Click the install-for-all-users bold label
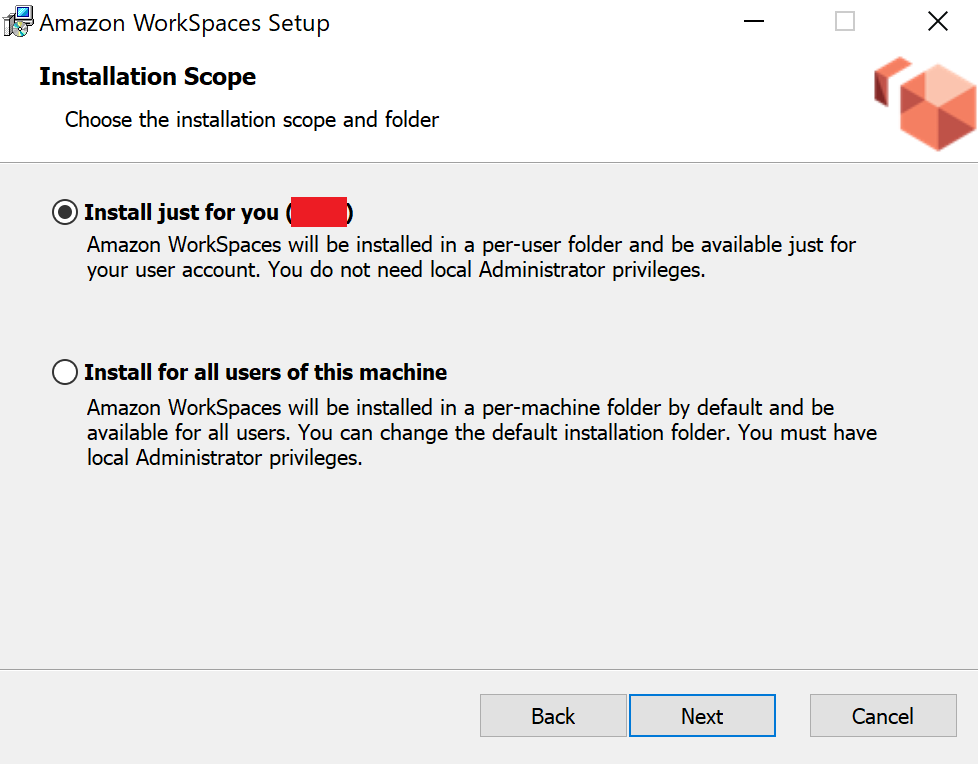978x764 pixels. click(265, 371)
